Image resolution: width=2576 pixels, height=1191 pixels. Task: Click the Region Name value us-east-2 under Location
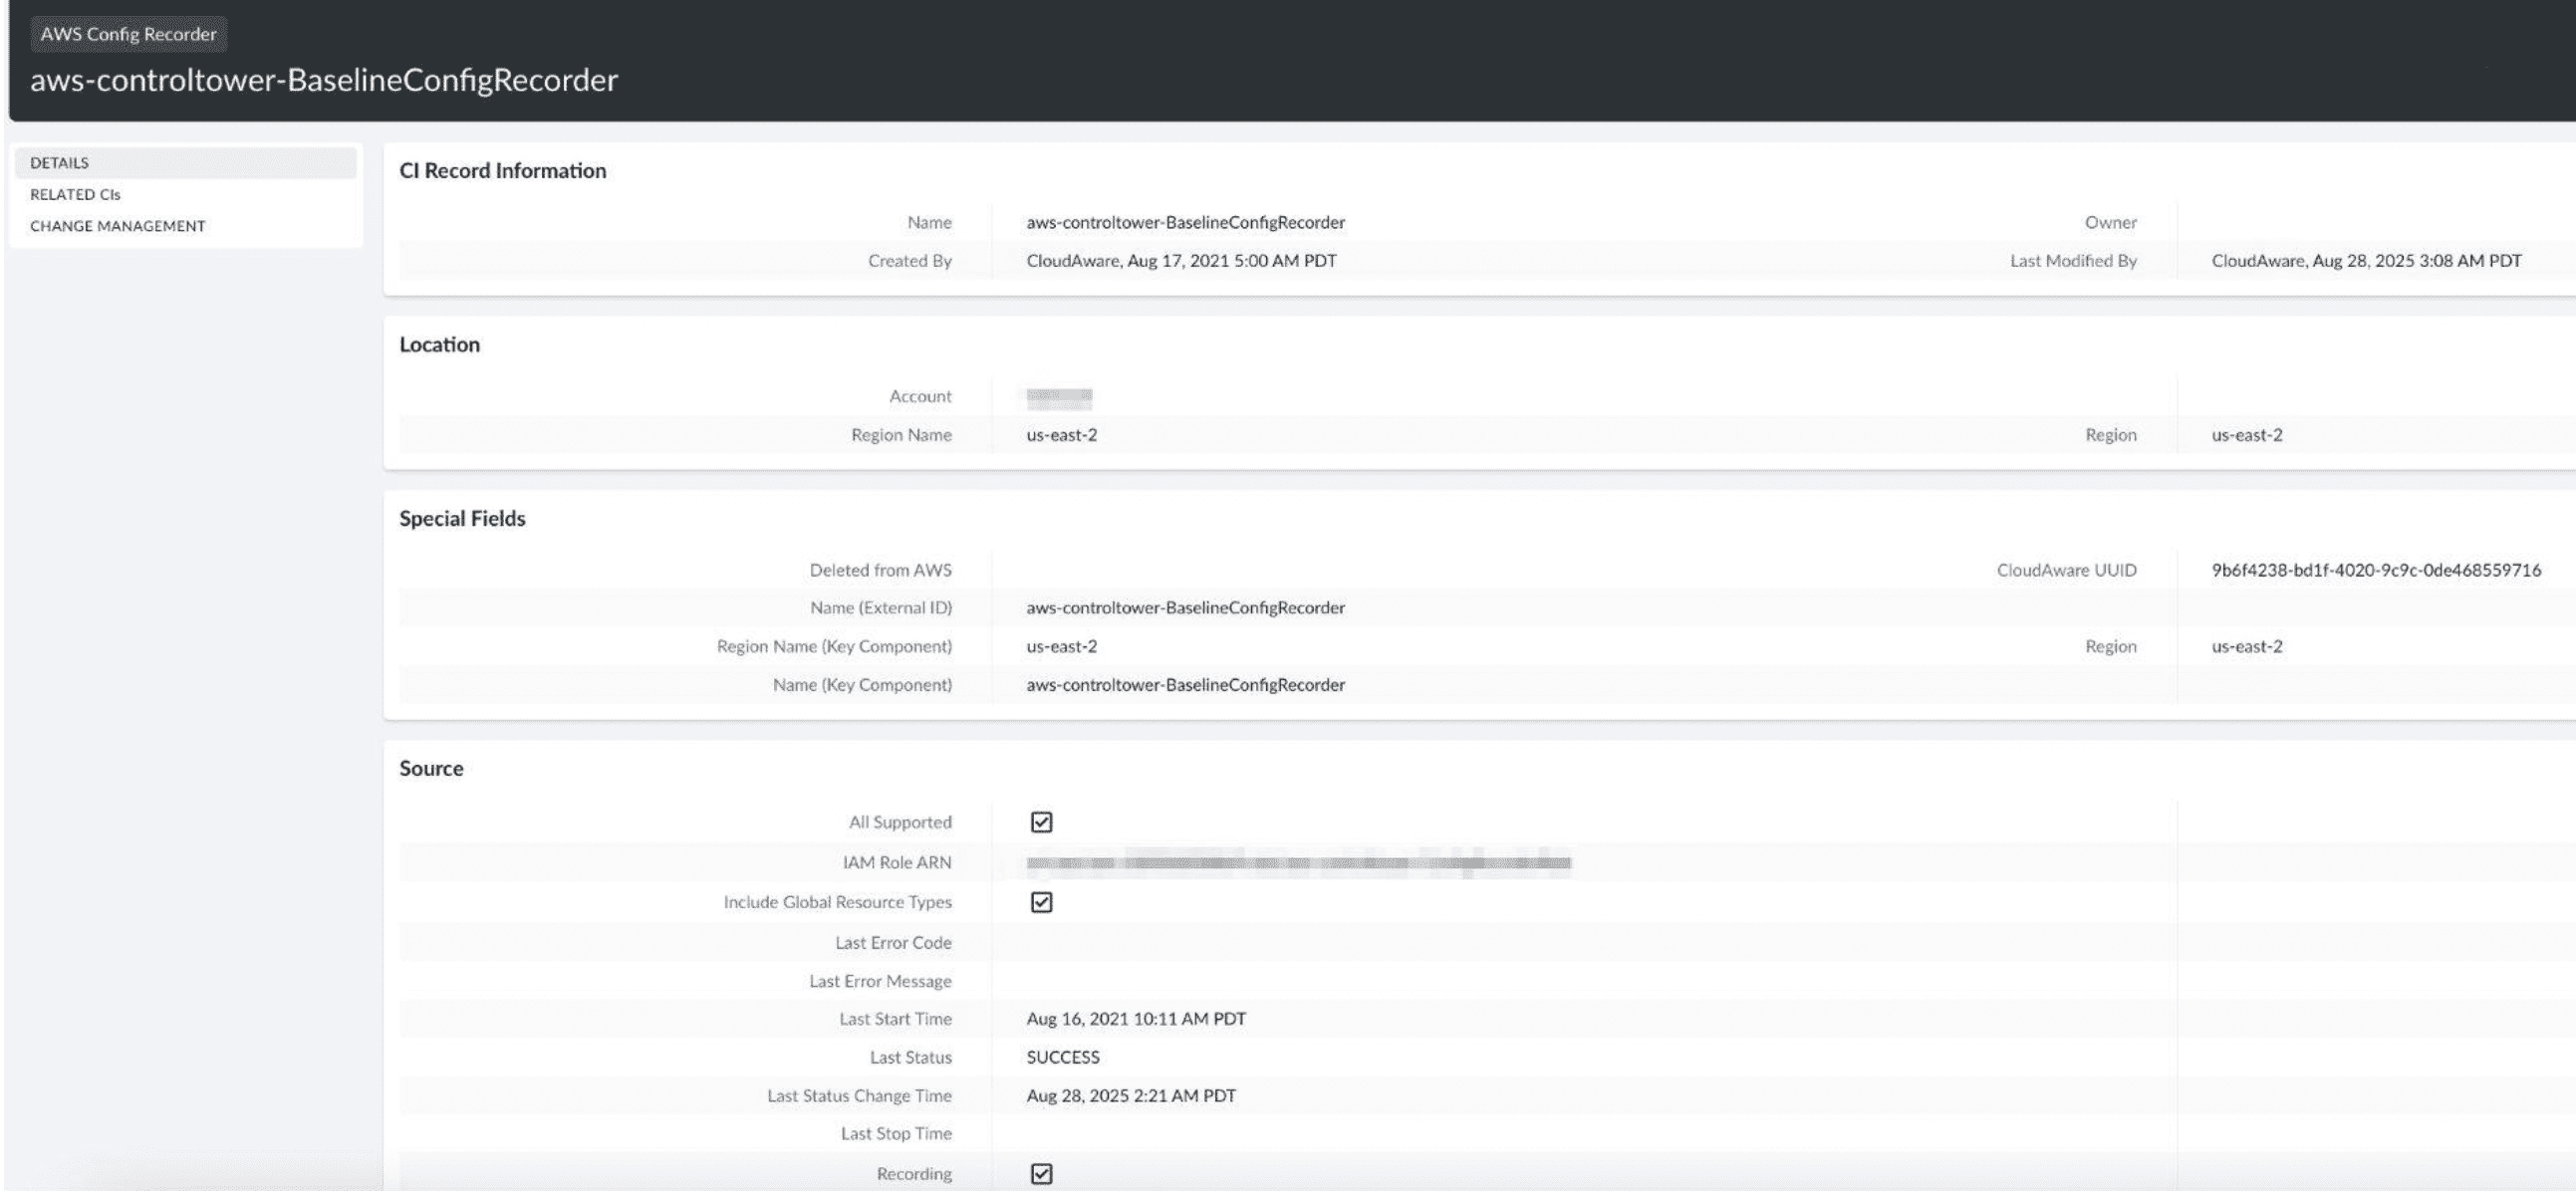pyautogui.click(x=1061, y=435)
